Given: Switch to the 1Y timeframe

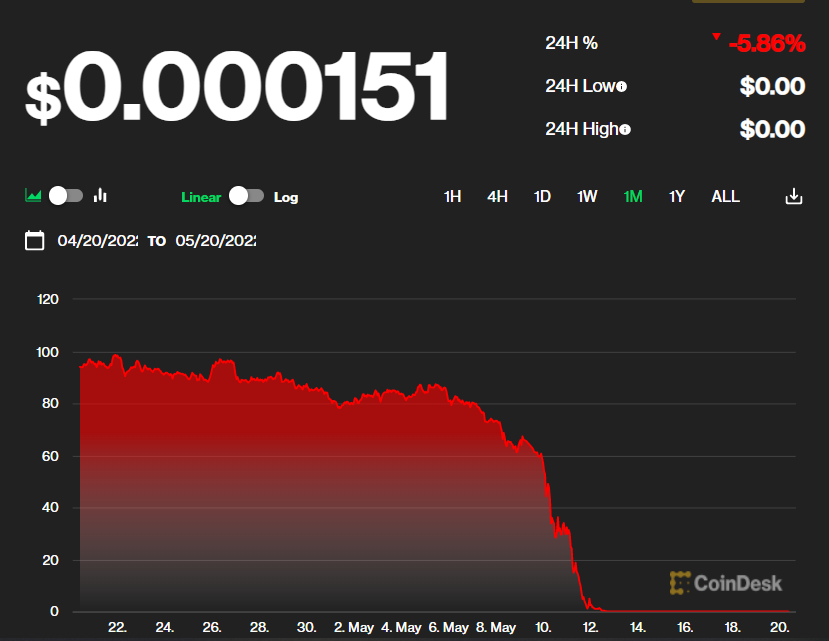Looking at the screenshot, I should [x=676, y=196].
